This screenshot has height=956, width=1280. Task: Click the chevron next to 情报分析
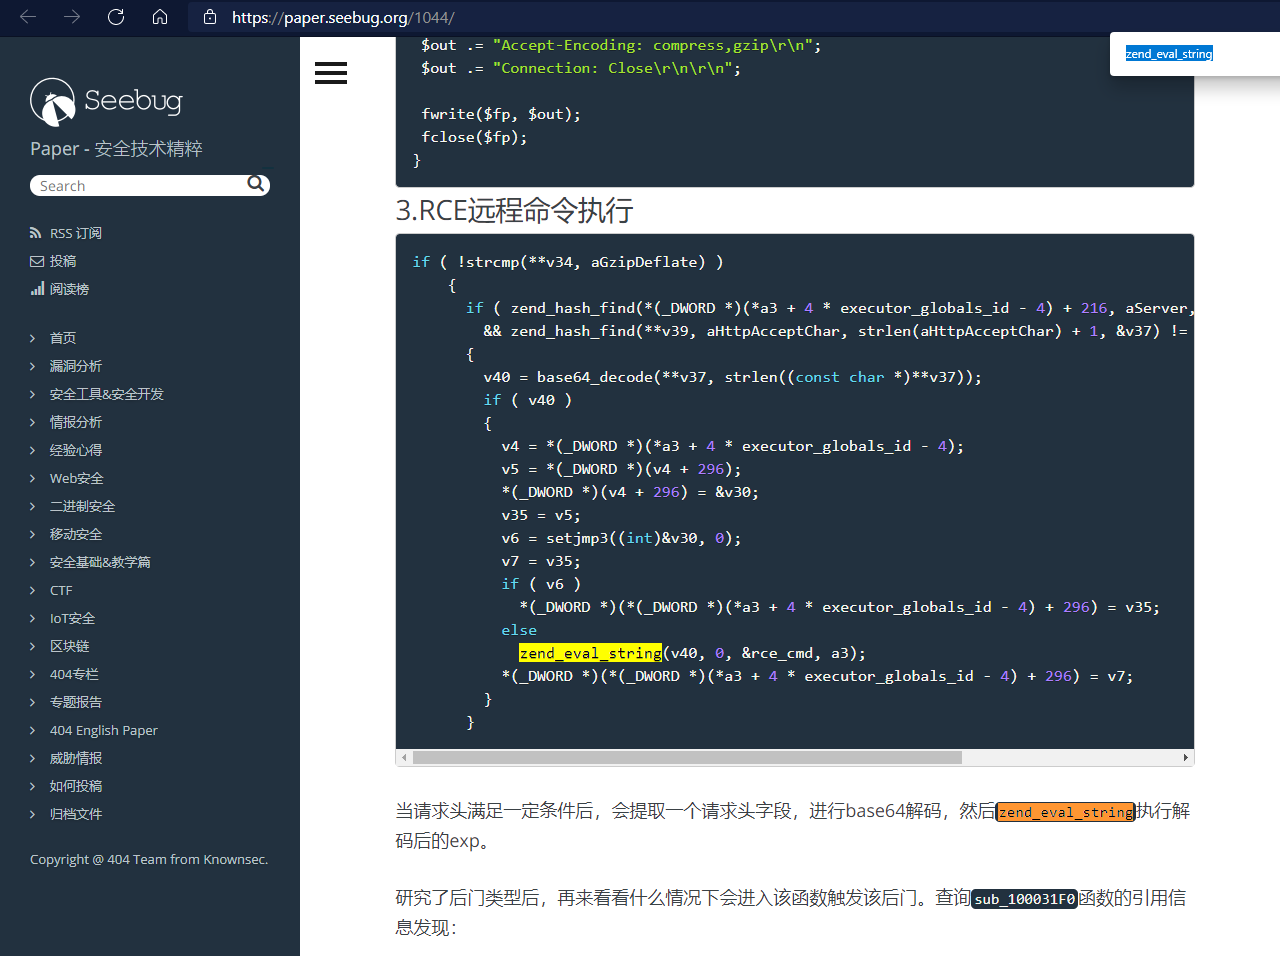(x=33, y=422)
